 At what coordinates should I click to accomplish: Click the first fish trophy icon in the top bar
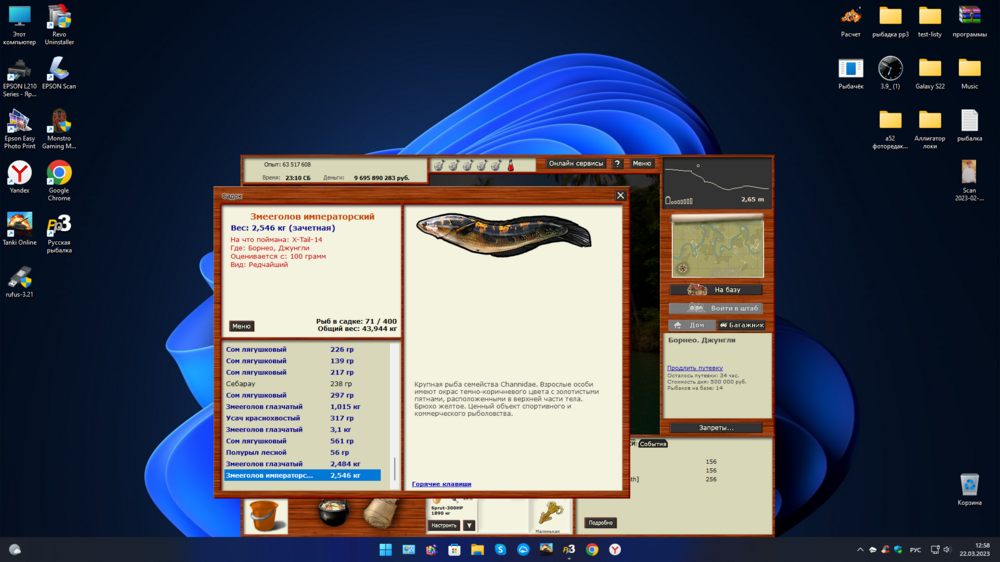[439, 165]
